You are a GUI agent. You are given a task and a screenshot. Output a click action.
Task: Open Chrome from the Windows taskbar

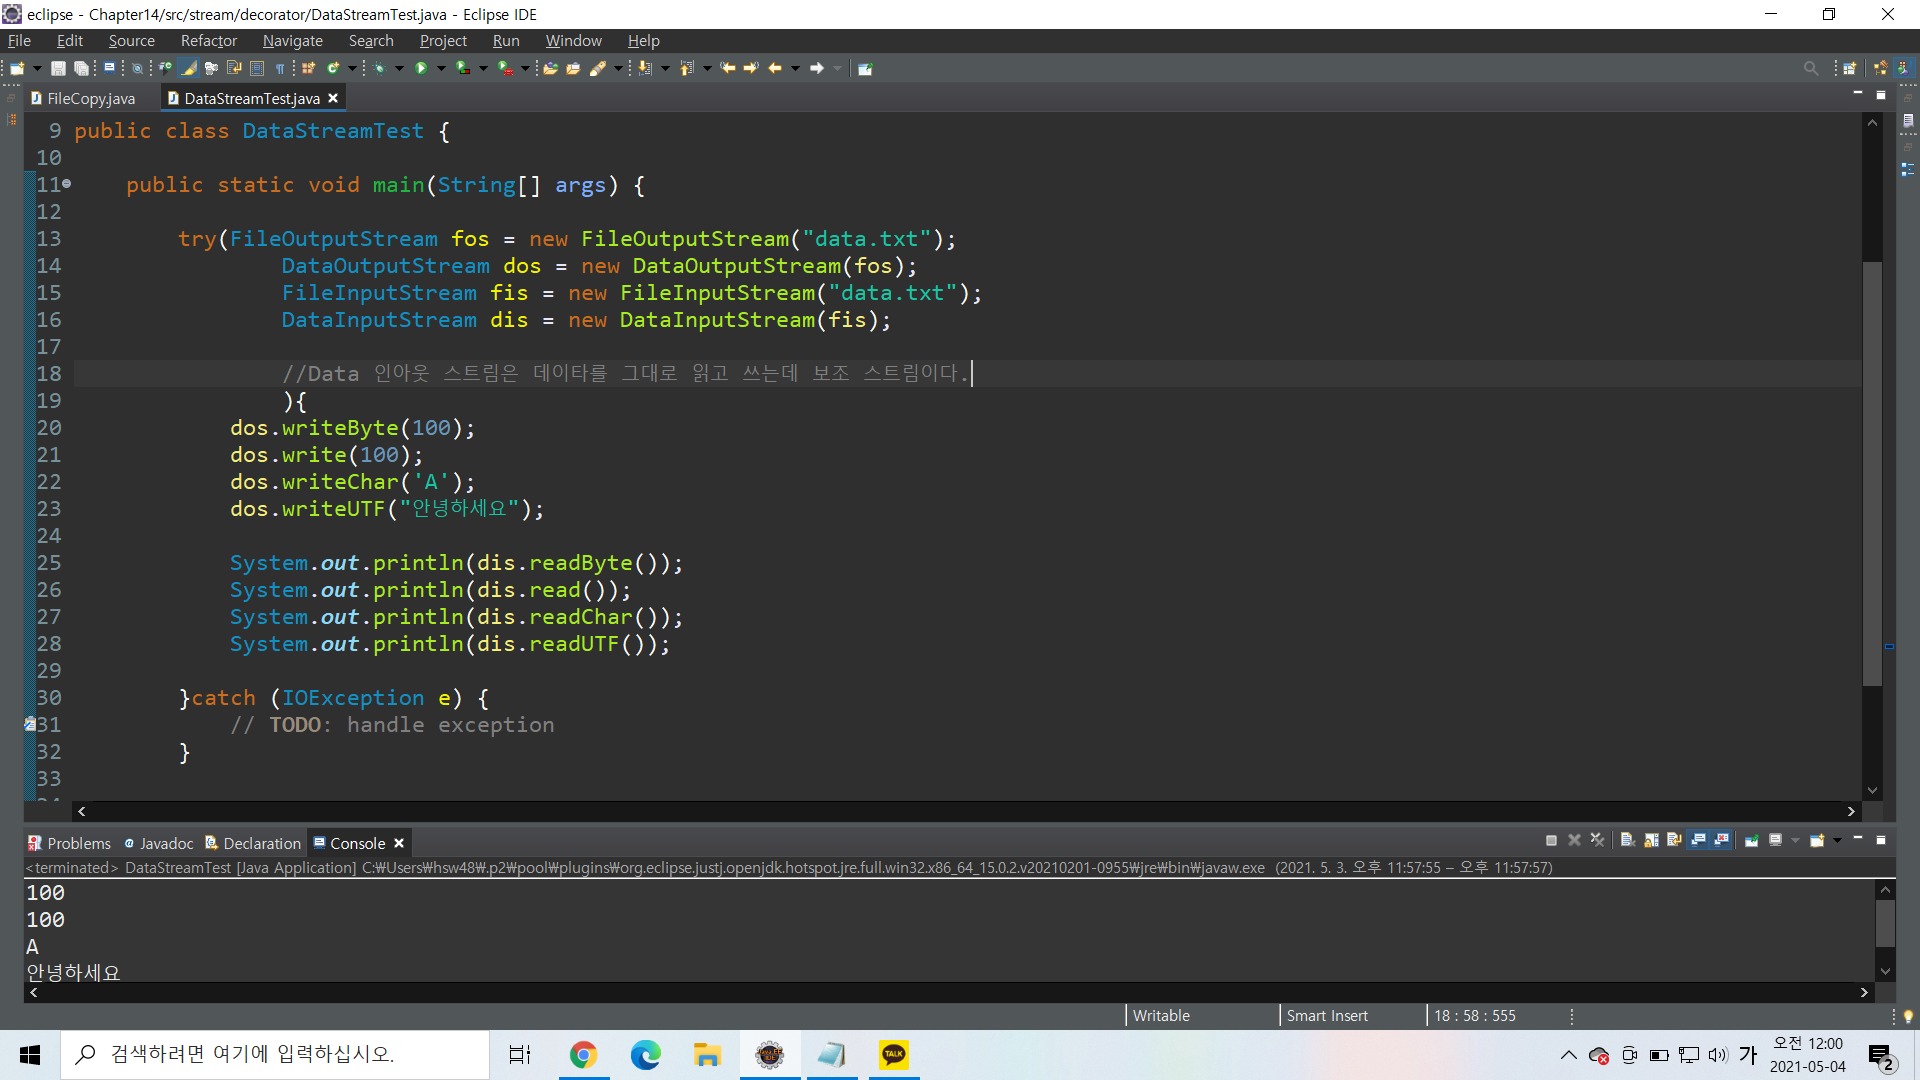click(583, 1054)
